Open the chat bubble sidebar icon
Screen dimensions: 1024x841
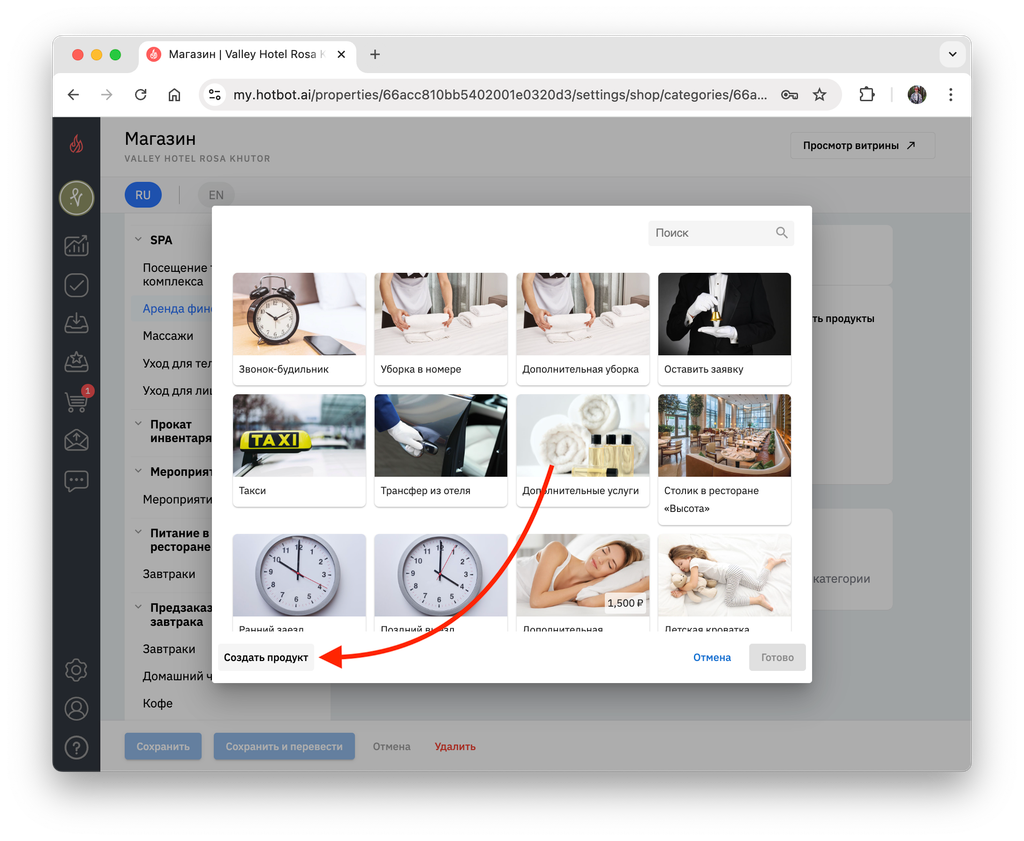[76, 481]
